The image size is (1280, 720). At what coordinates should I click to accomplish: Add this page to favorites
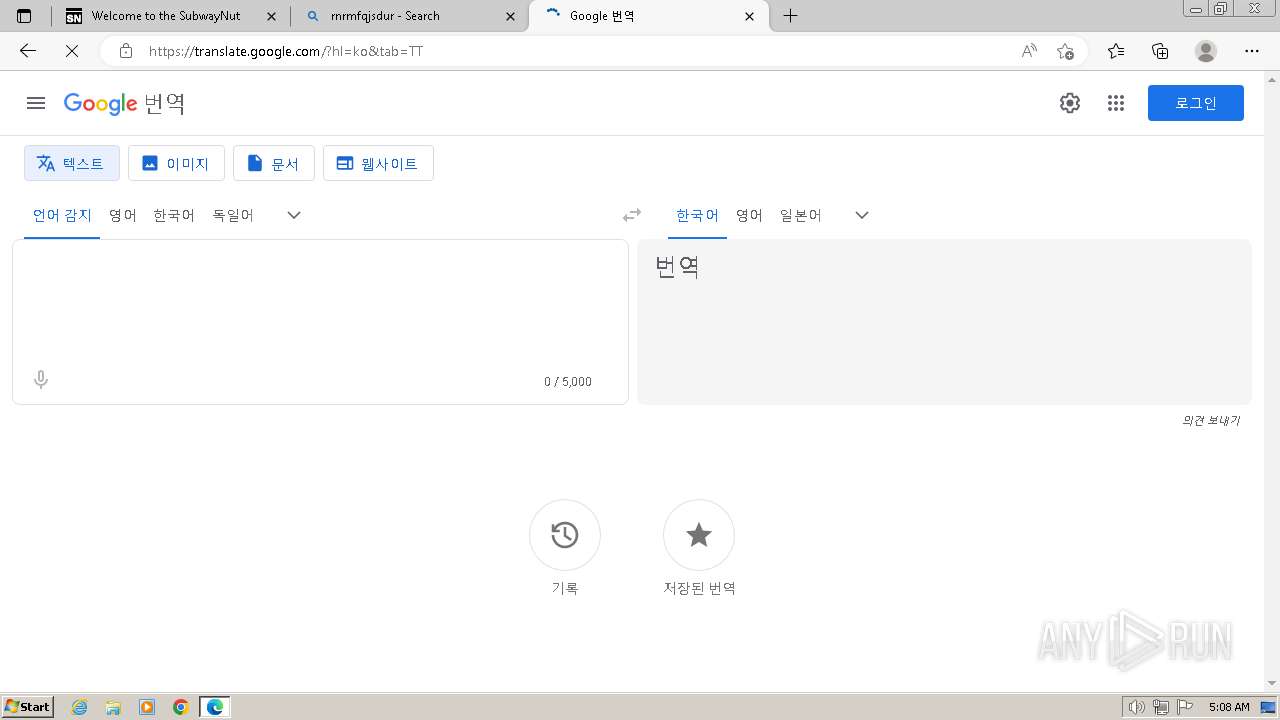[1065, 51]
